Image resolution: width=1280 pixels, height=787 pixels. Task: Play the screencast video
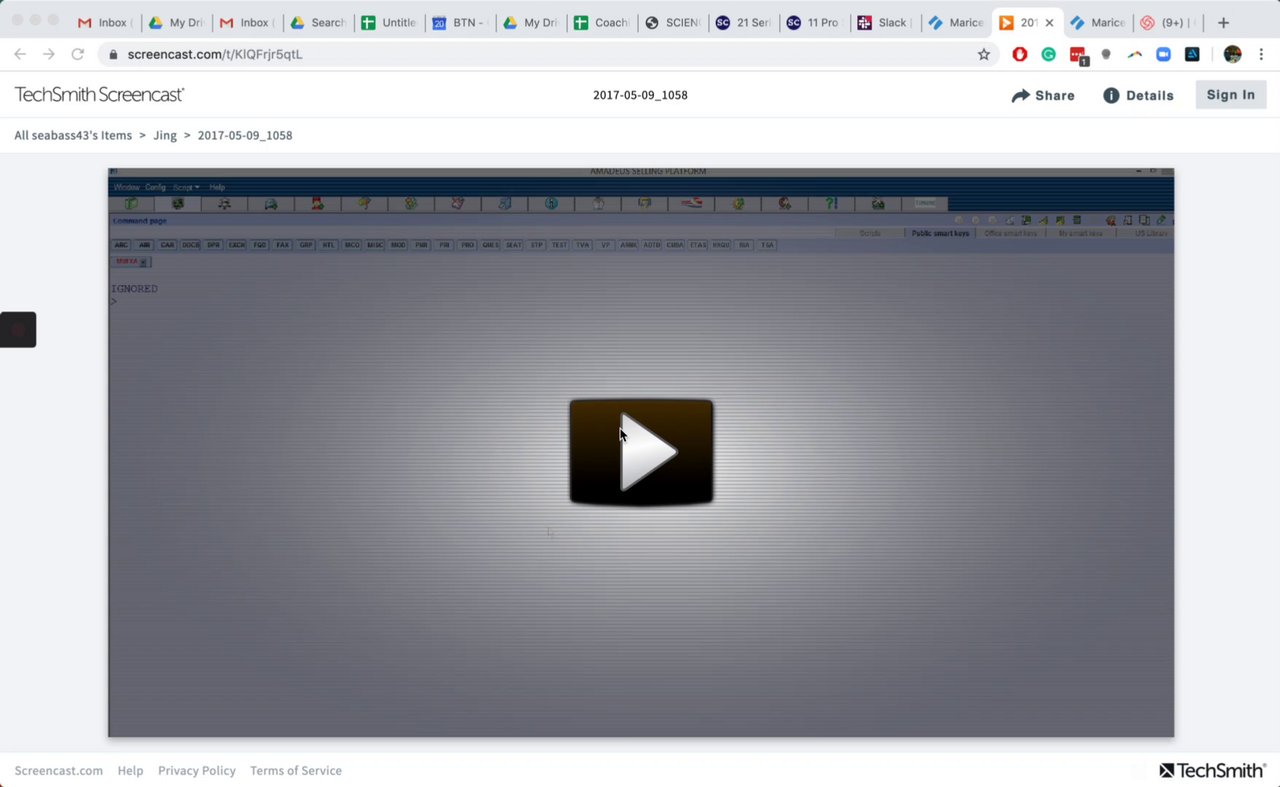click(x=641, y=452)
